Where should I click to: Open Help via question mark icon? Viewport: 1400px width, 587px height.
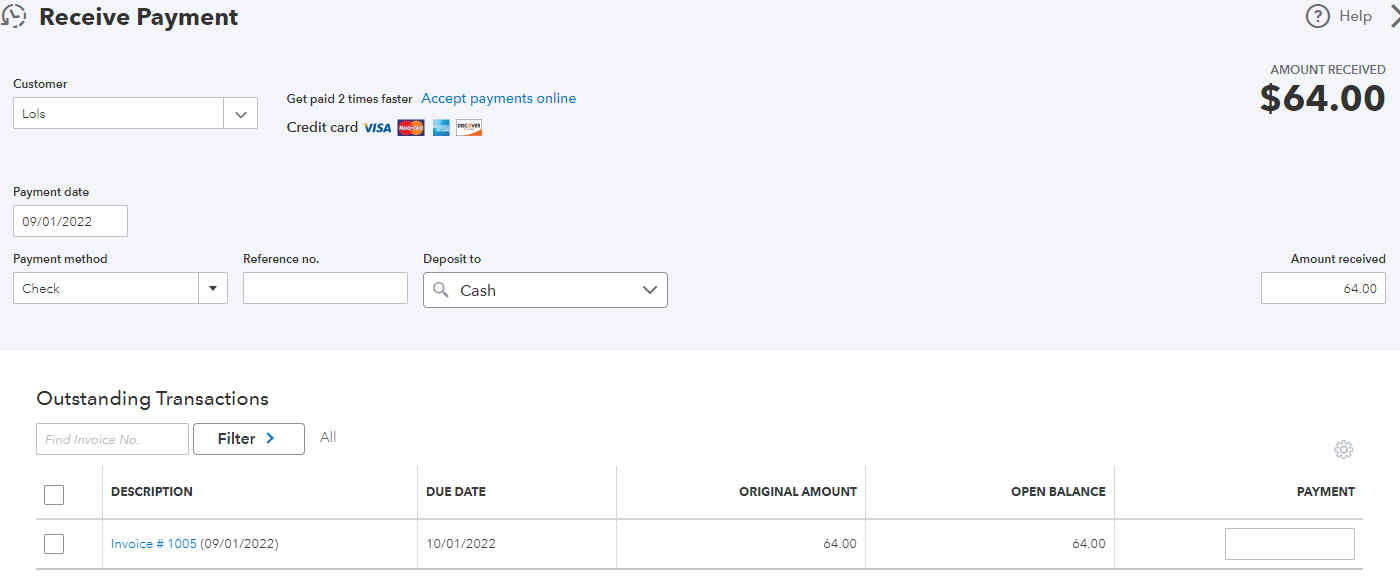point(1318,17)
